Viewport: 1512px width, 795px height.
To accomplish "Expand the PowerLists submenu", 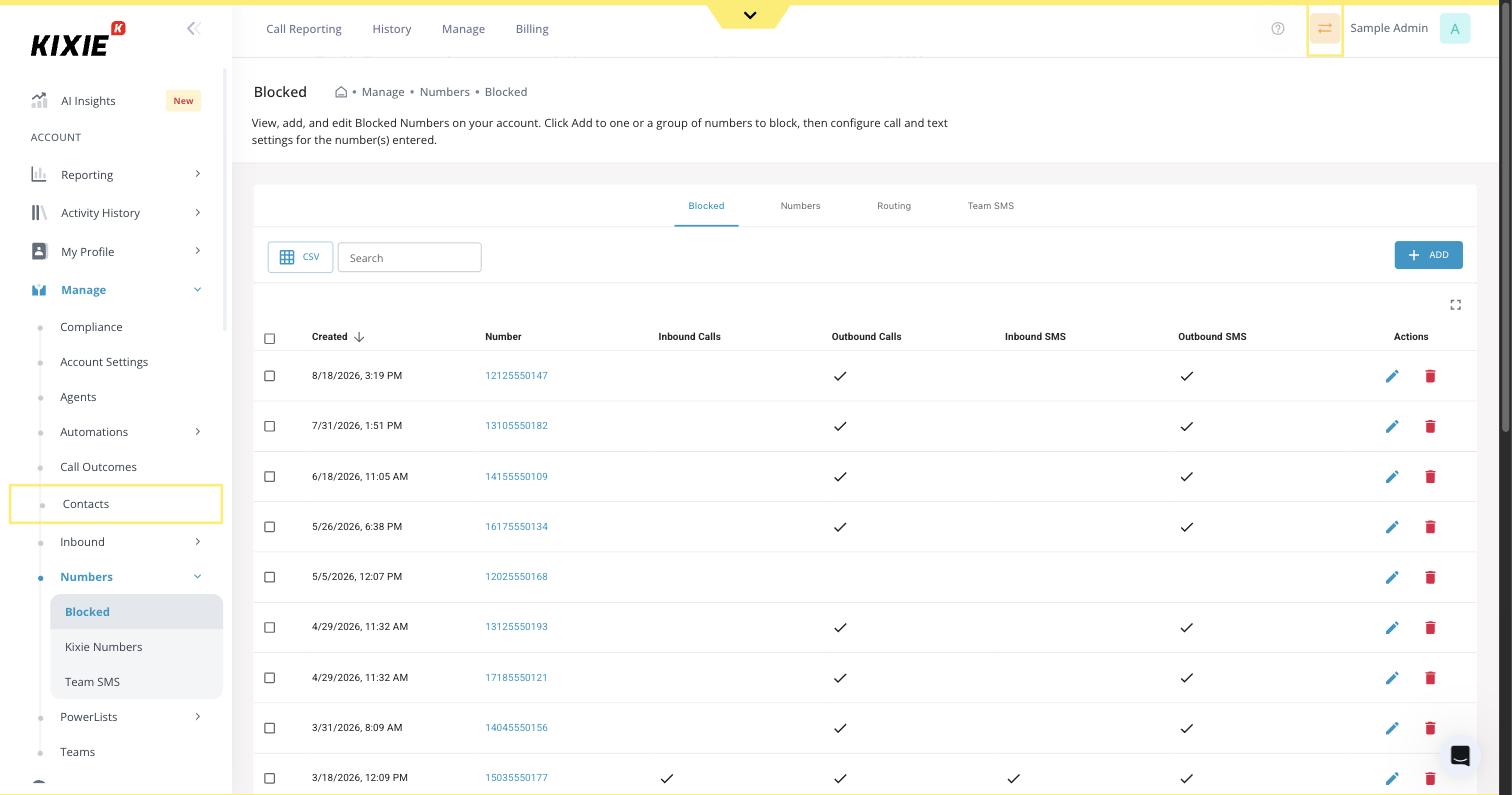I will [197, 717].
